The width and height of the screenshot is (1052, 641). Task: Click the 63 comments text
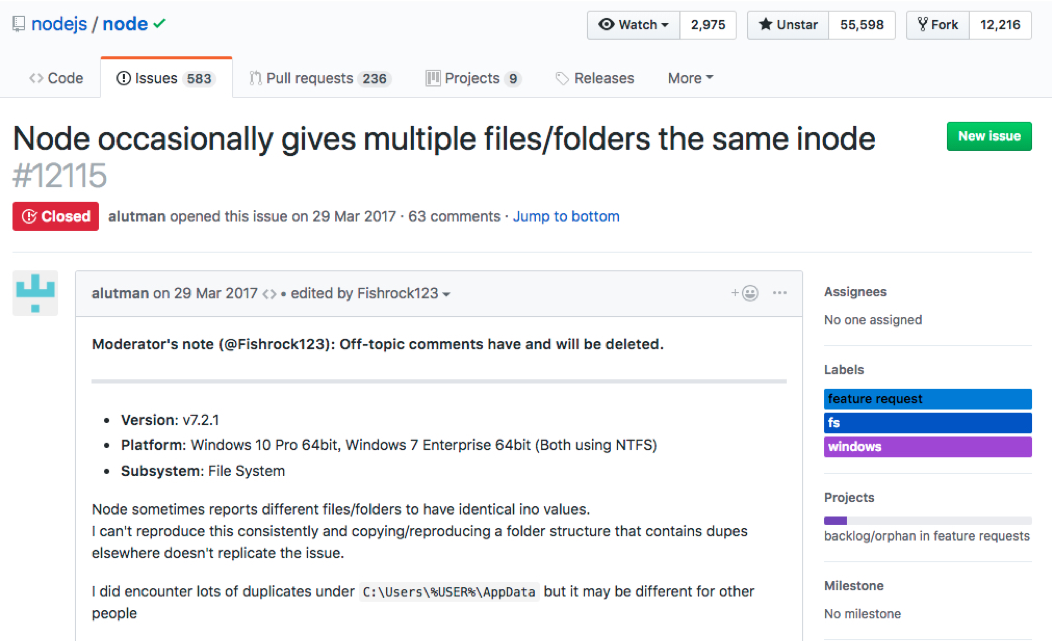454,217
